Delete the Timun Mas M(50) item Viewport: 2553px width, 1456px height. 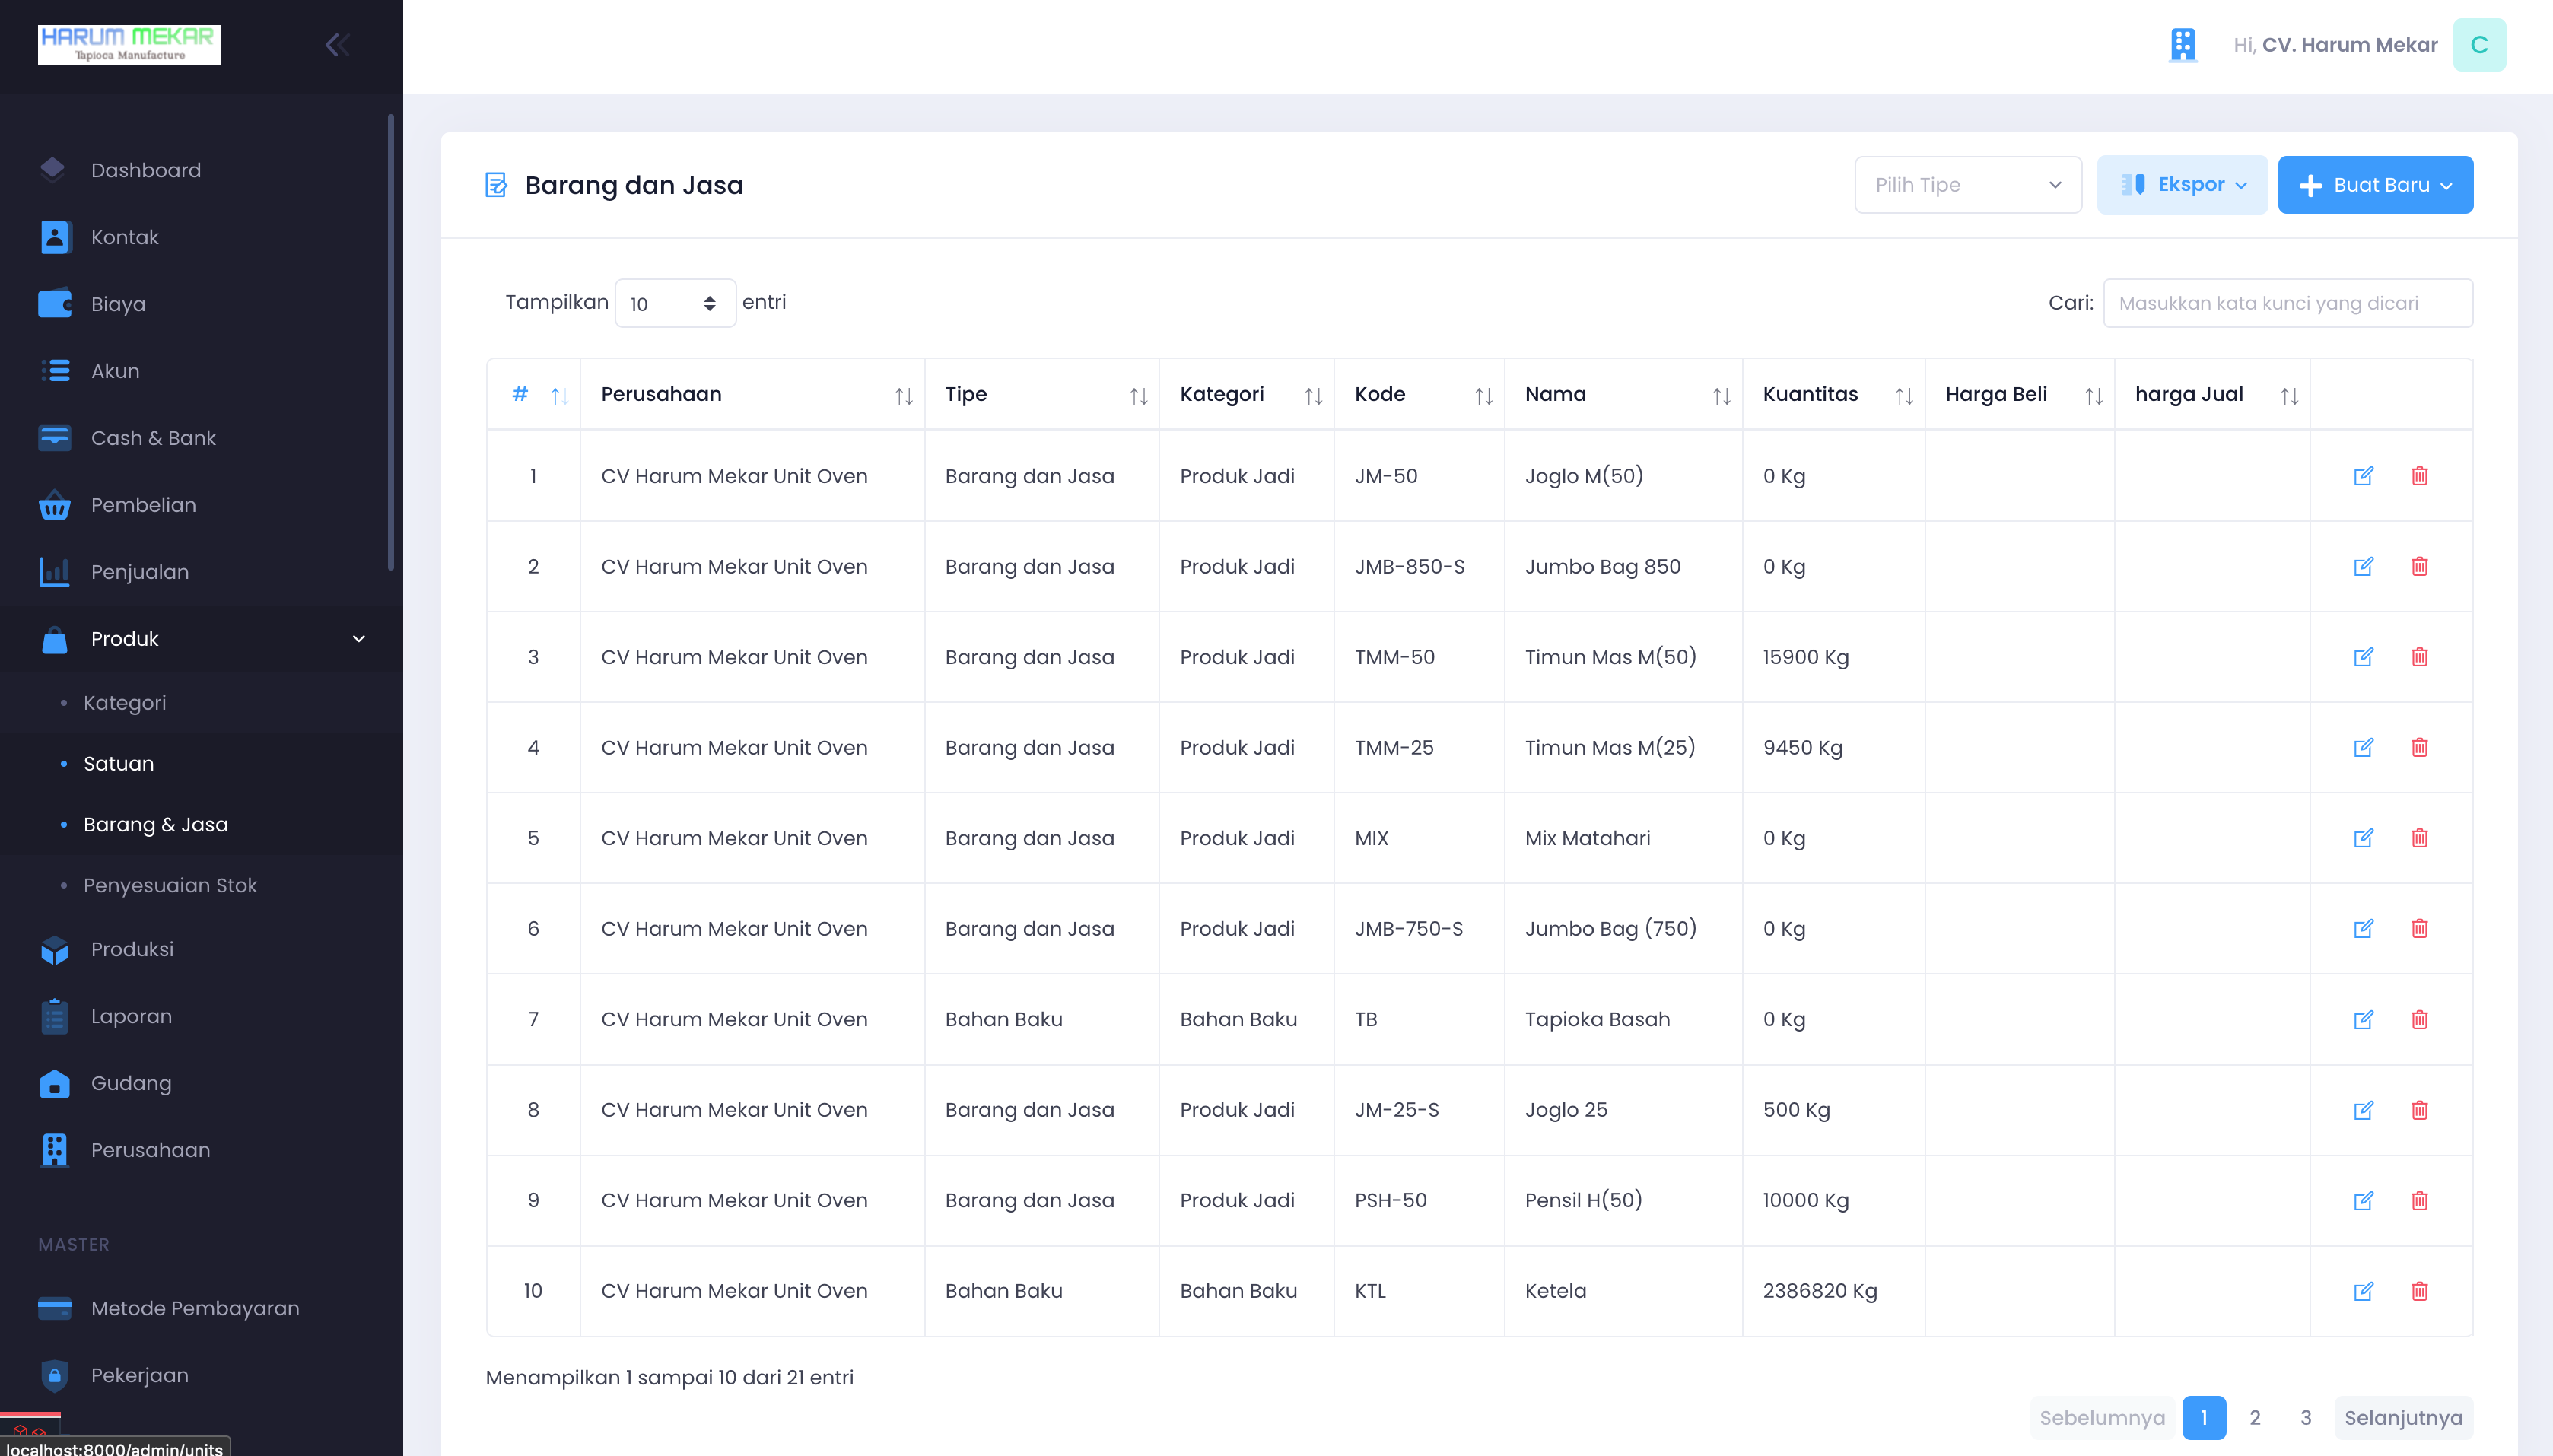click(x=2419, y=657)
